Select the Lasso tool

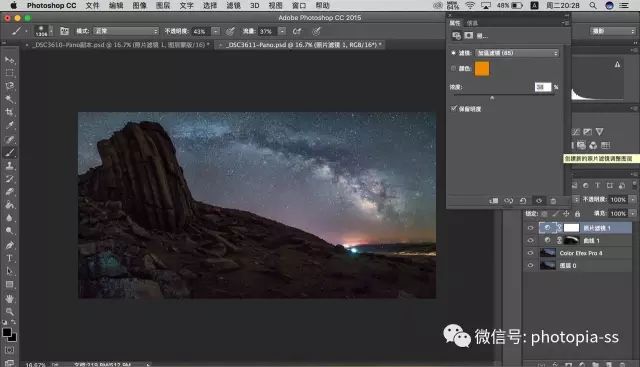coord(9,86)
